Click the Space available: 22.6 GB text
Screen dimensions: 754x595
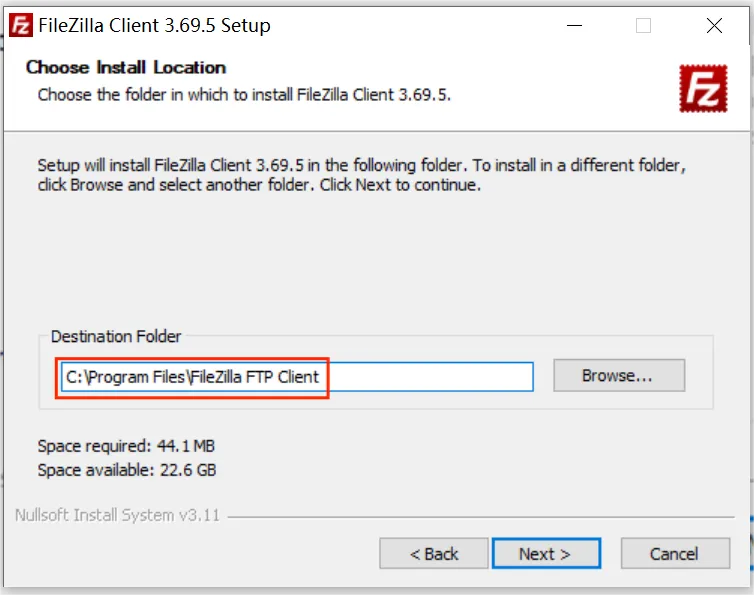[x=127, y=470]
